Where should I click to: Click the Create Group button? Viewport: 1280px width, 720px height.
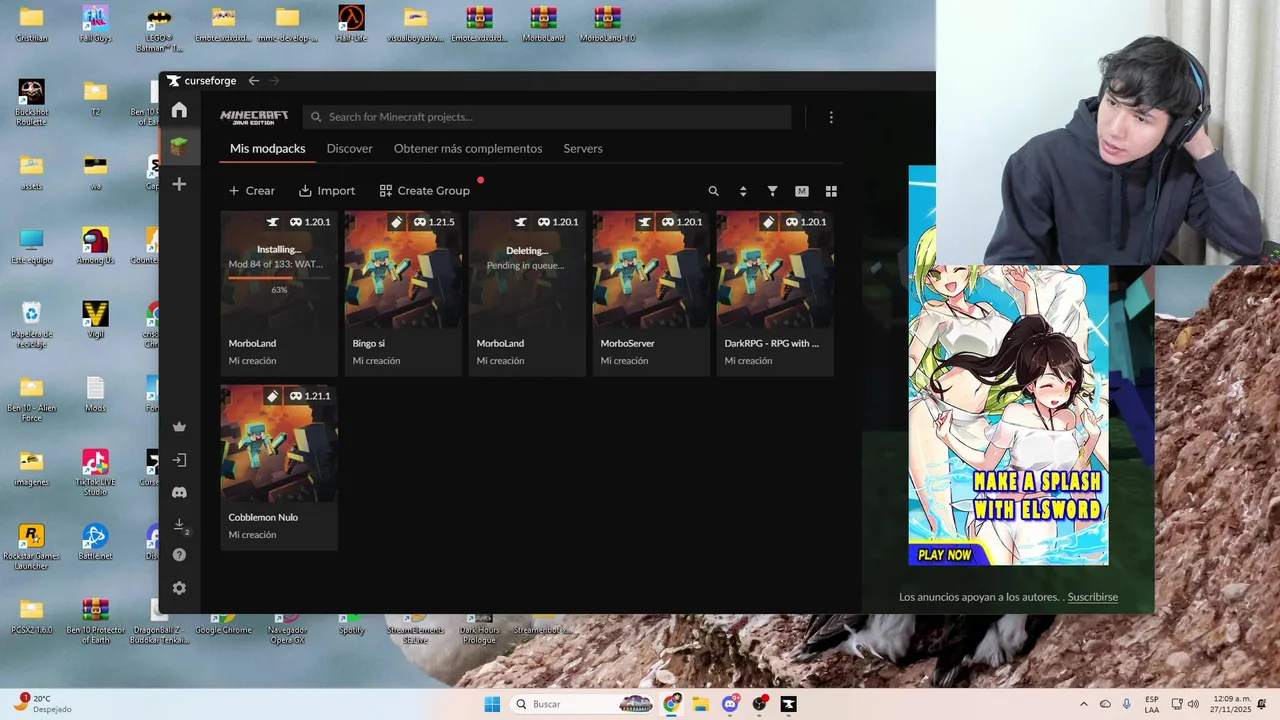pyautogui.click(x=425, y=191)
